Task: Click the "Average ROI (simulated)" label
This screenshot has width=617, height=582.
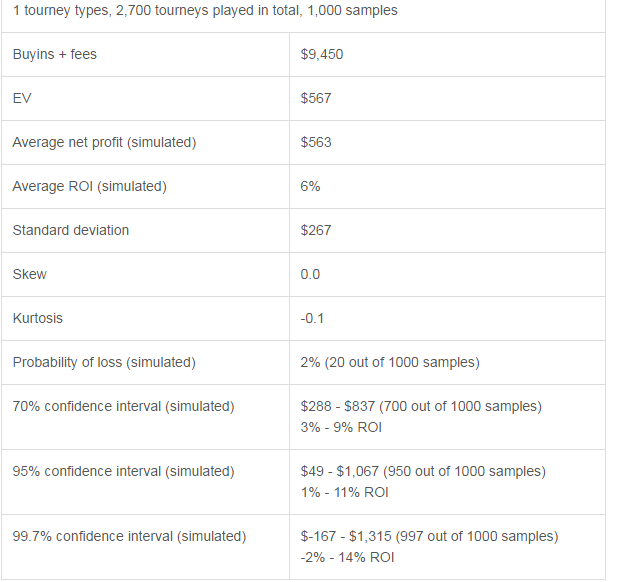Action: [89, 186]
